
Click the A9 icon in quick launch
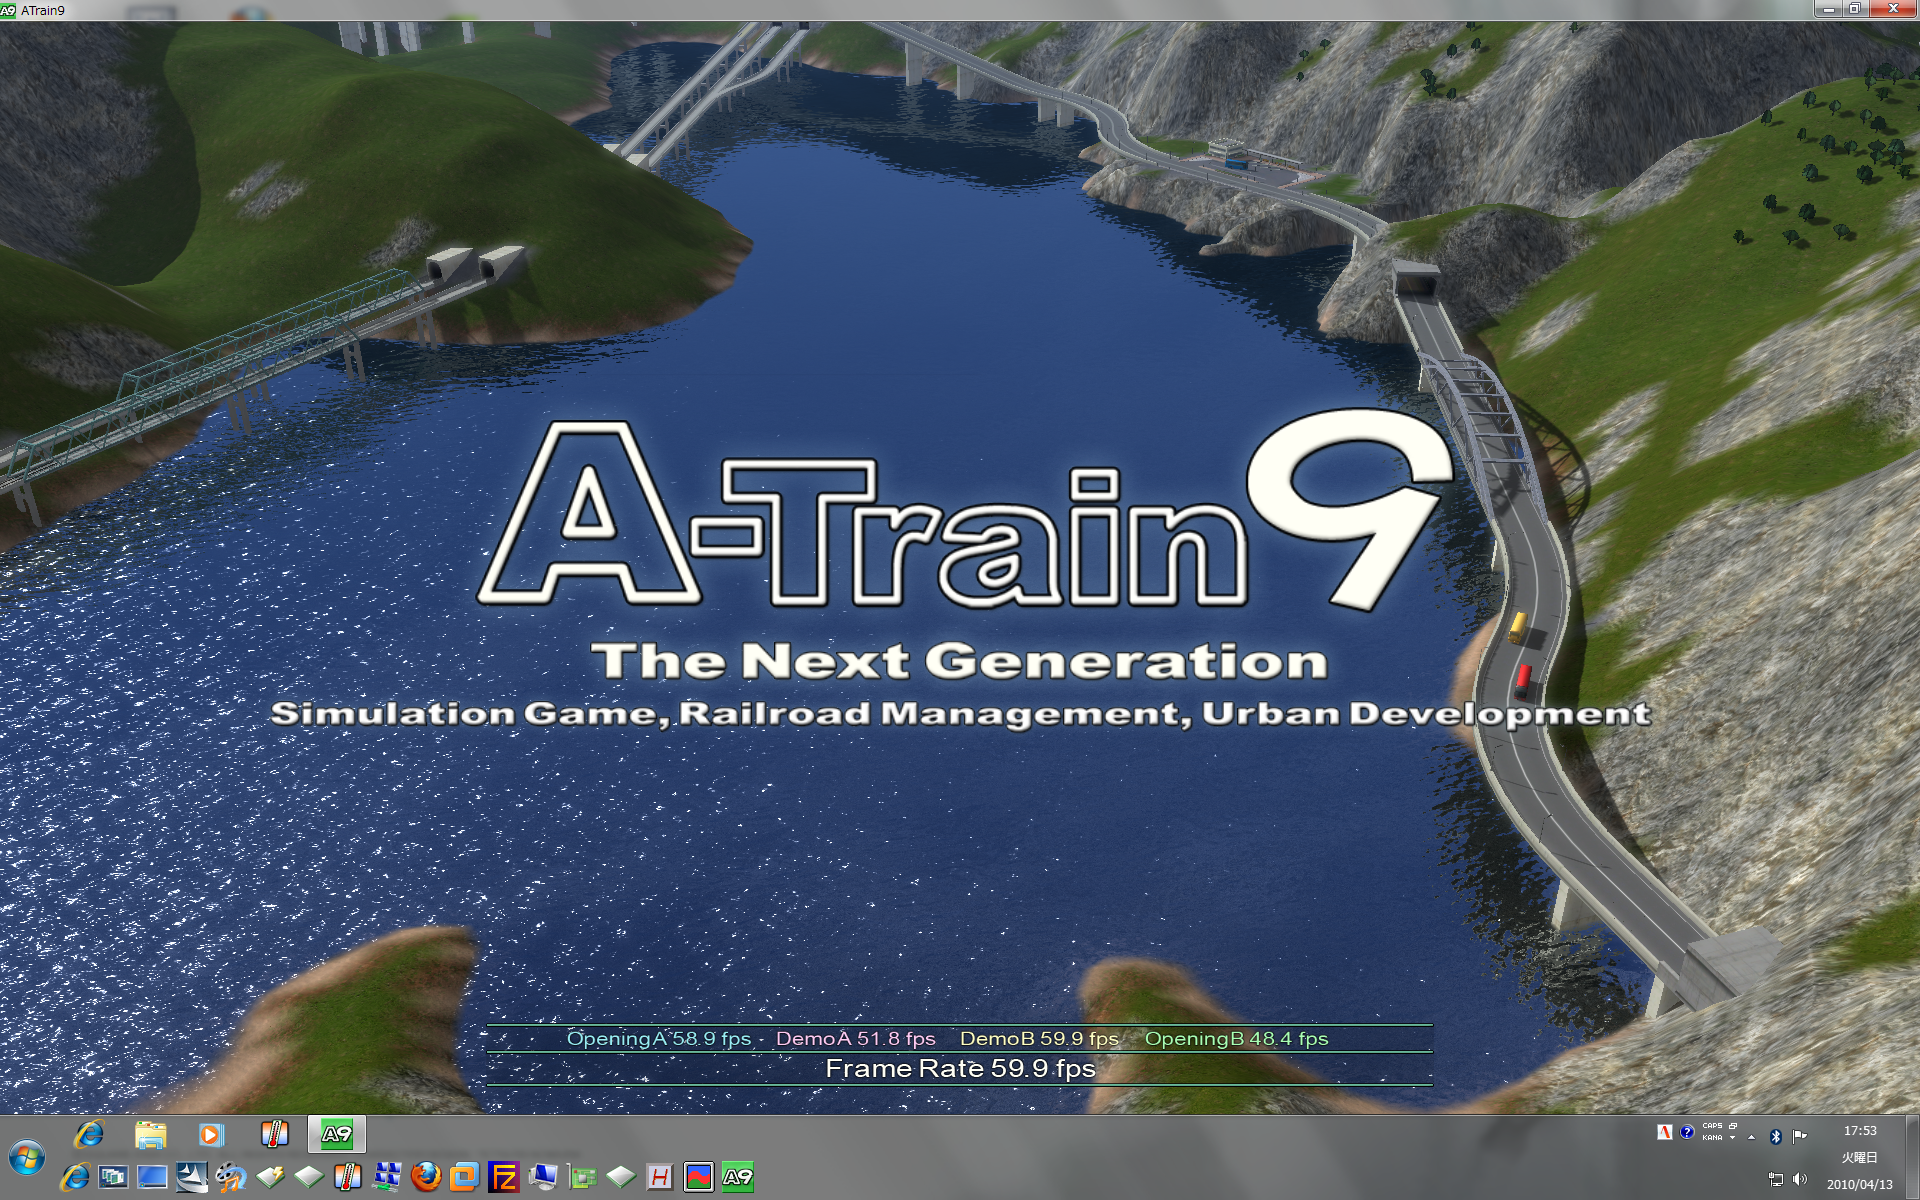point(737,1177)
